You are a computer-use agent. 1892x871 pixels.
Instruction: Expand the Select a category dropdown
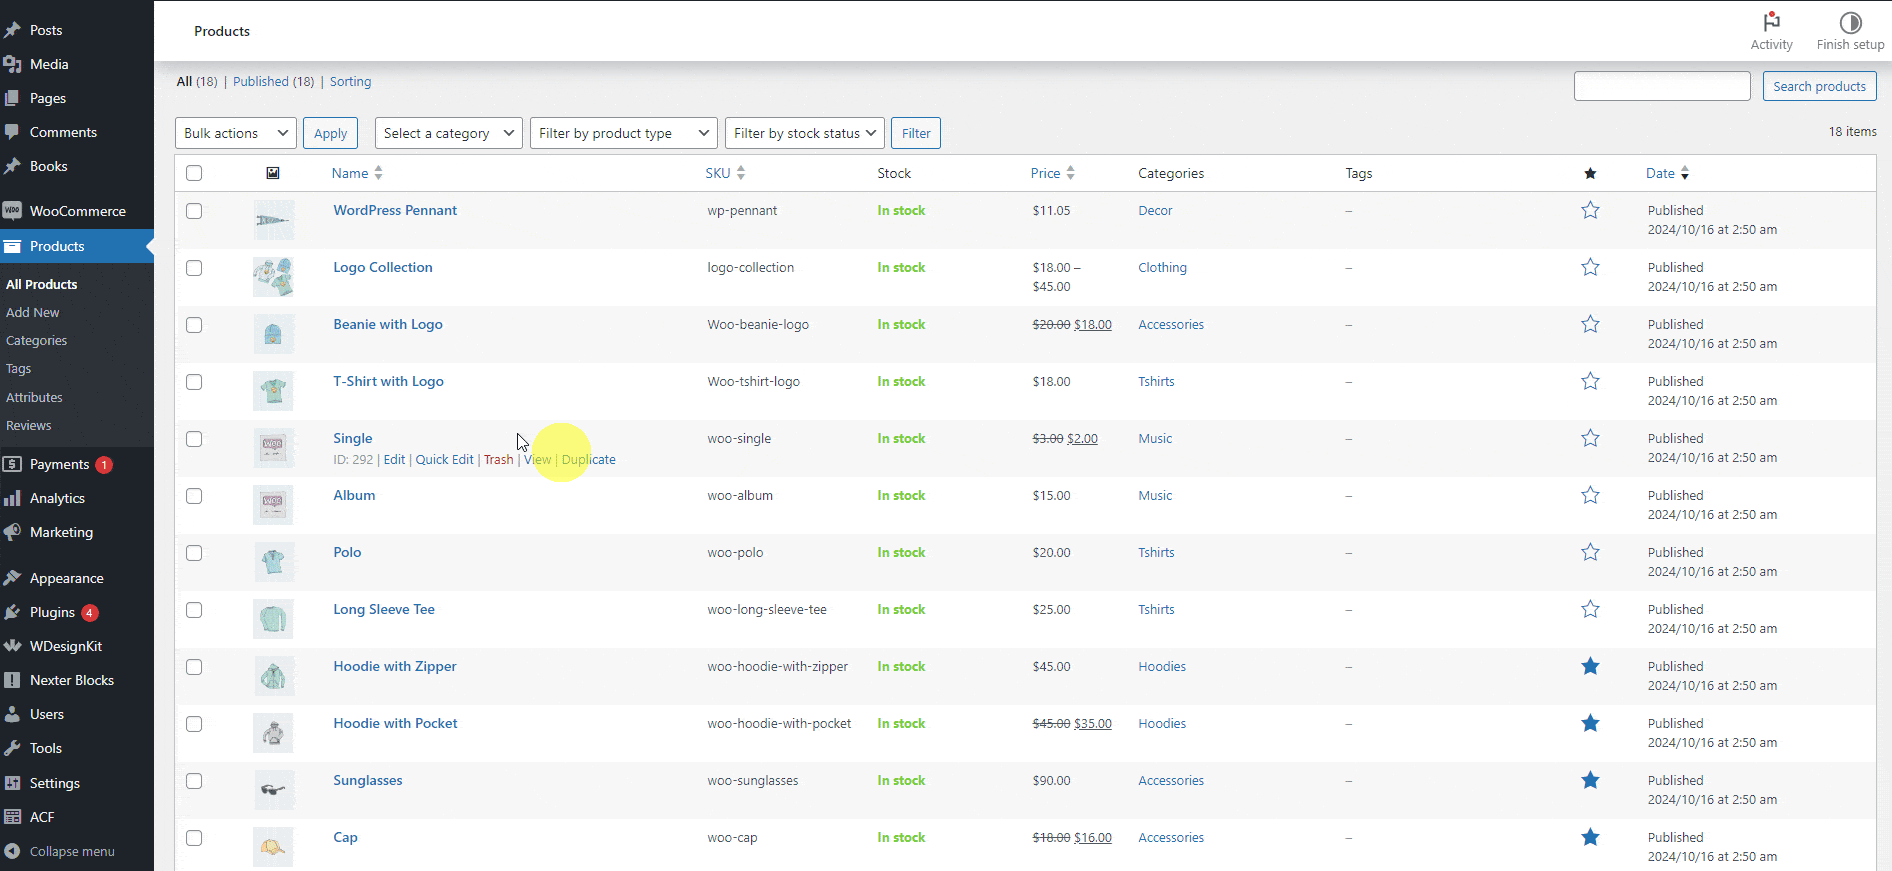click(448, 133)
